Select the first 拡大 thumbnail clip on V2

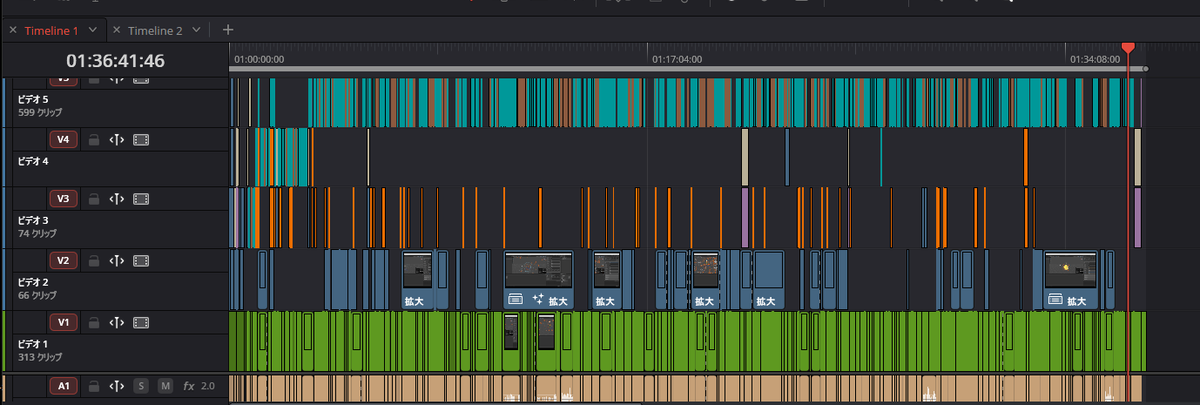tap(418, 280)
